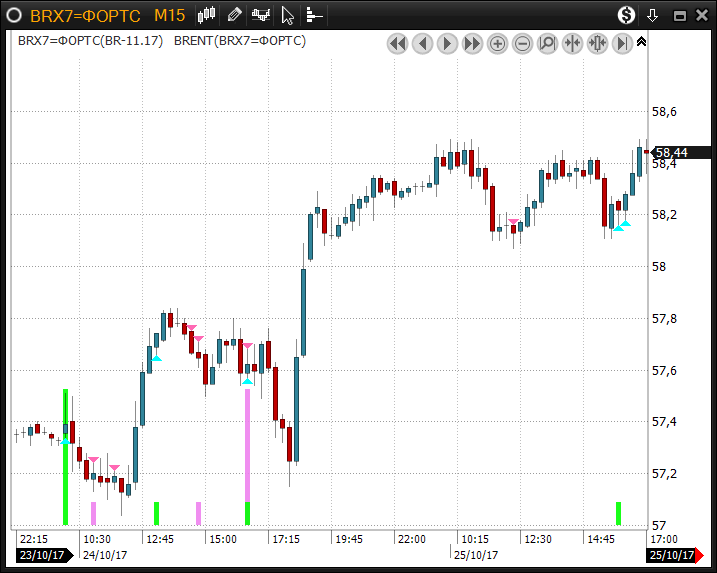The image size is (717, 573).
Task: Zoom out with the minus button
Action: point(522,43)
